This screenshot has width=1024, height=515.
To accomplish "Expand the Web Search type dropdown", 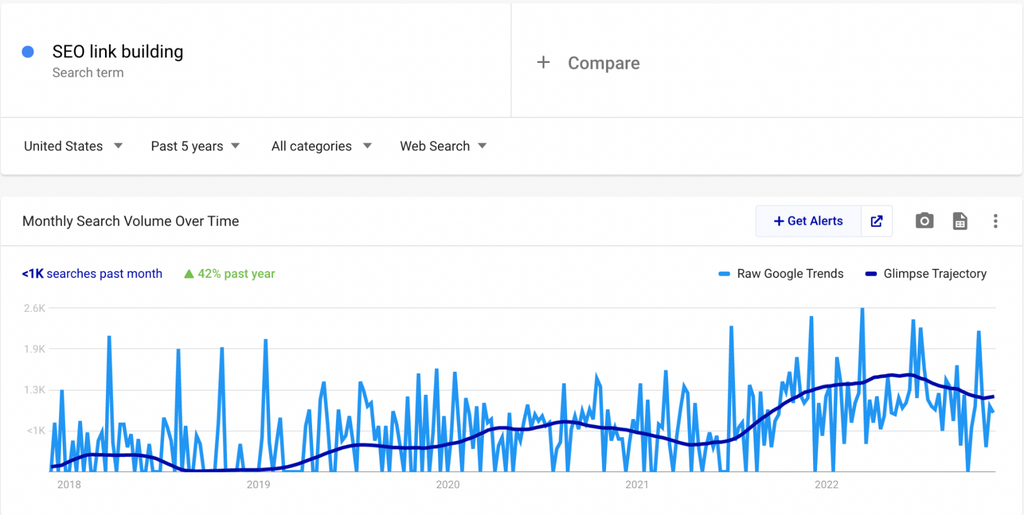I will tap(443, 146).
